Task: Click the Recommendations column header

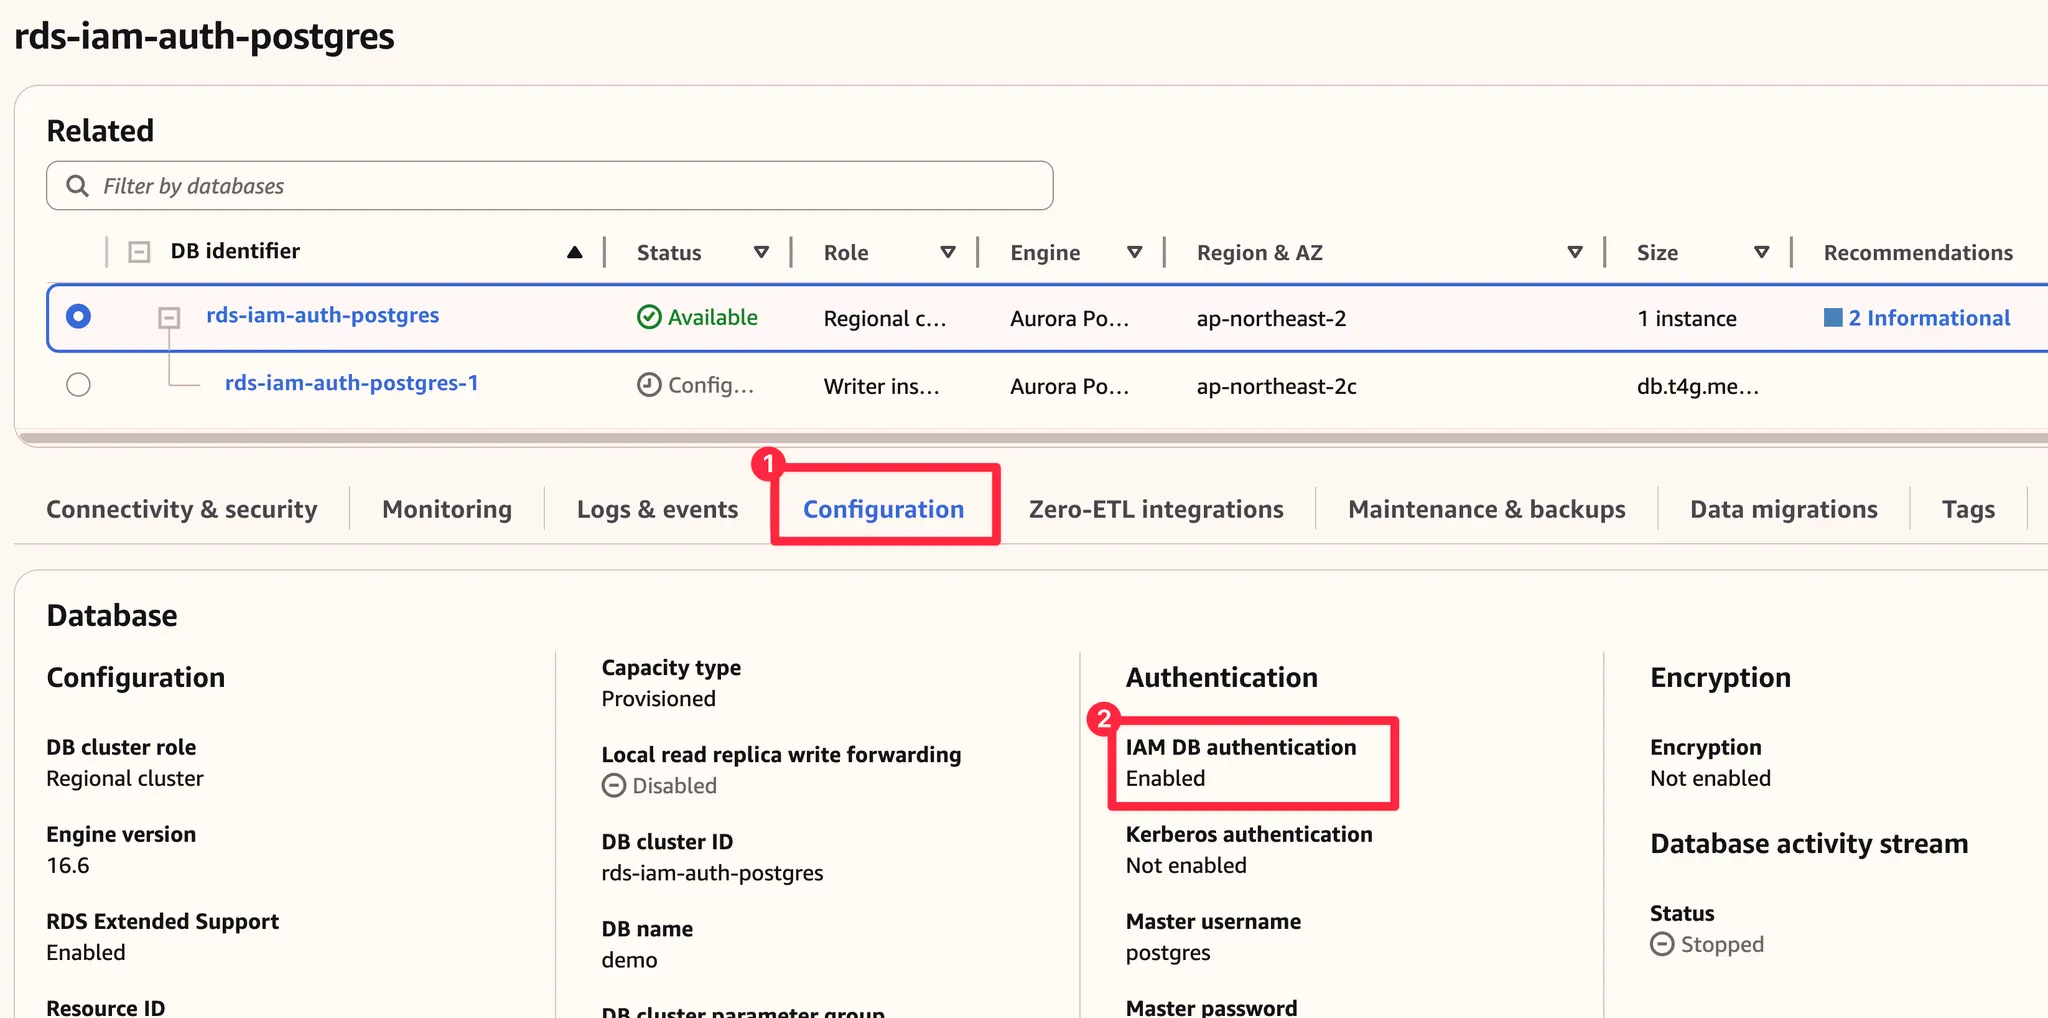Action: 1918,252
